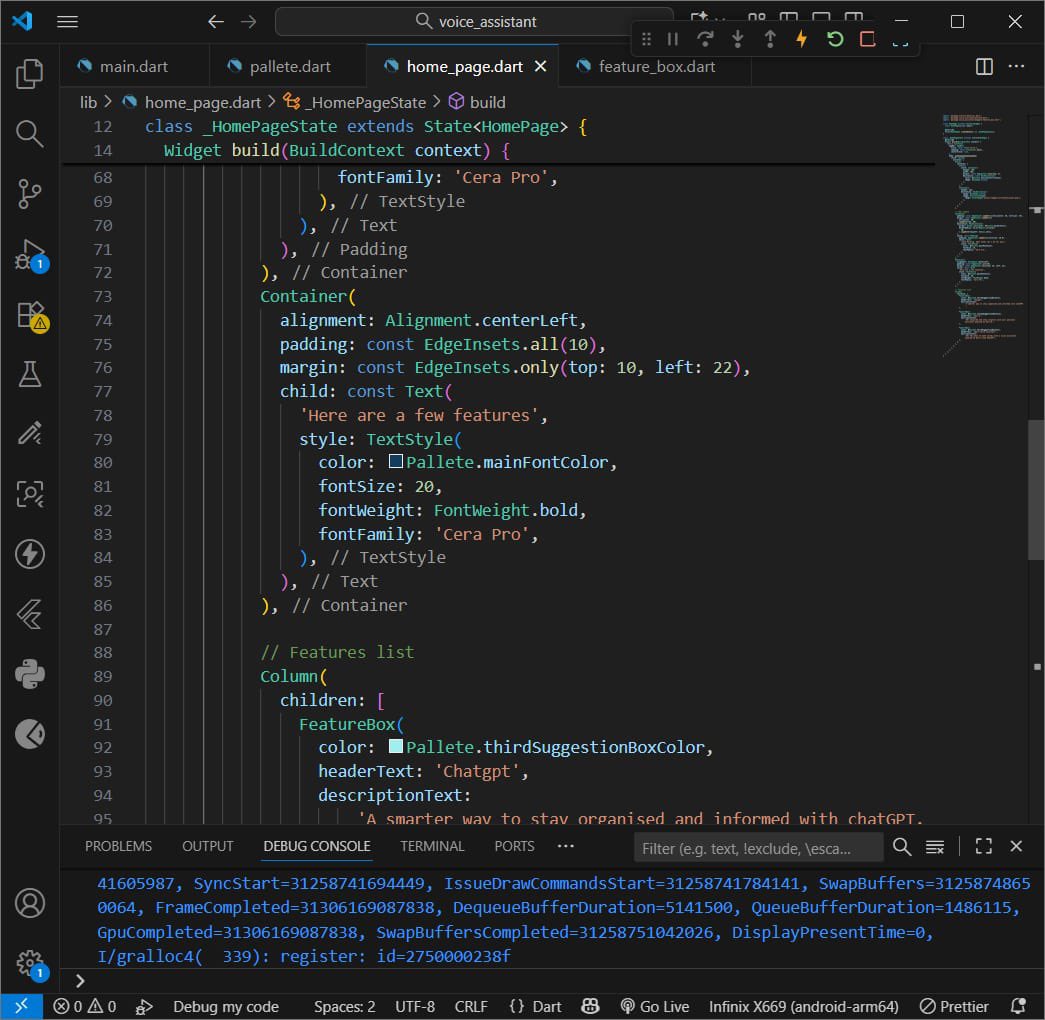The height and width of the screenshot is (1020, 1045).
Task: Change the CRLF end of line sequence
Action: click(471, 1006)
